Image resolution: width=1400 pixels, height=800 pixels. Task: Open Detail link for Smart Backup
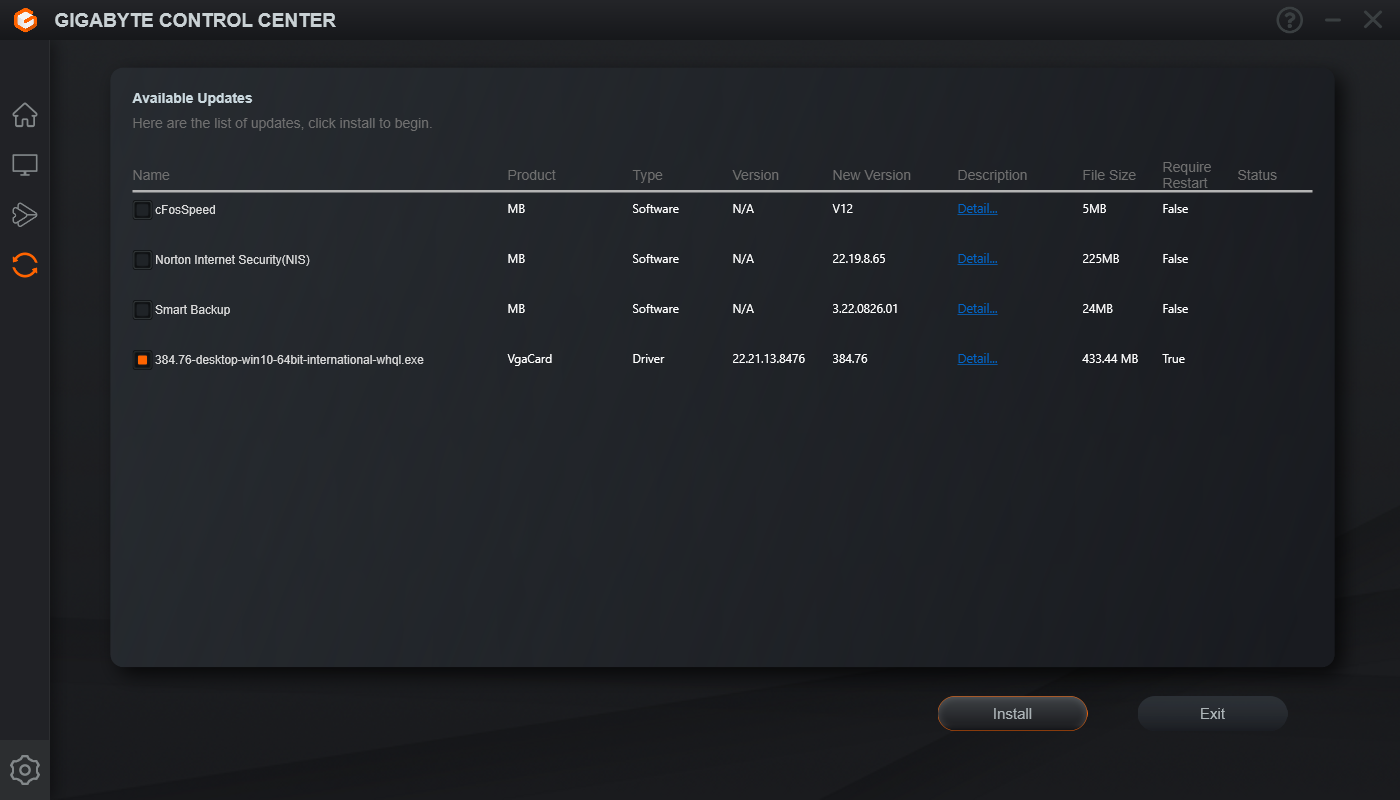[977, 309]
